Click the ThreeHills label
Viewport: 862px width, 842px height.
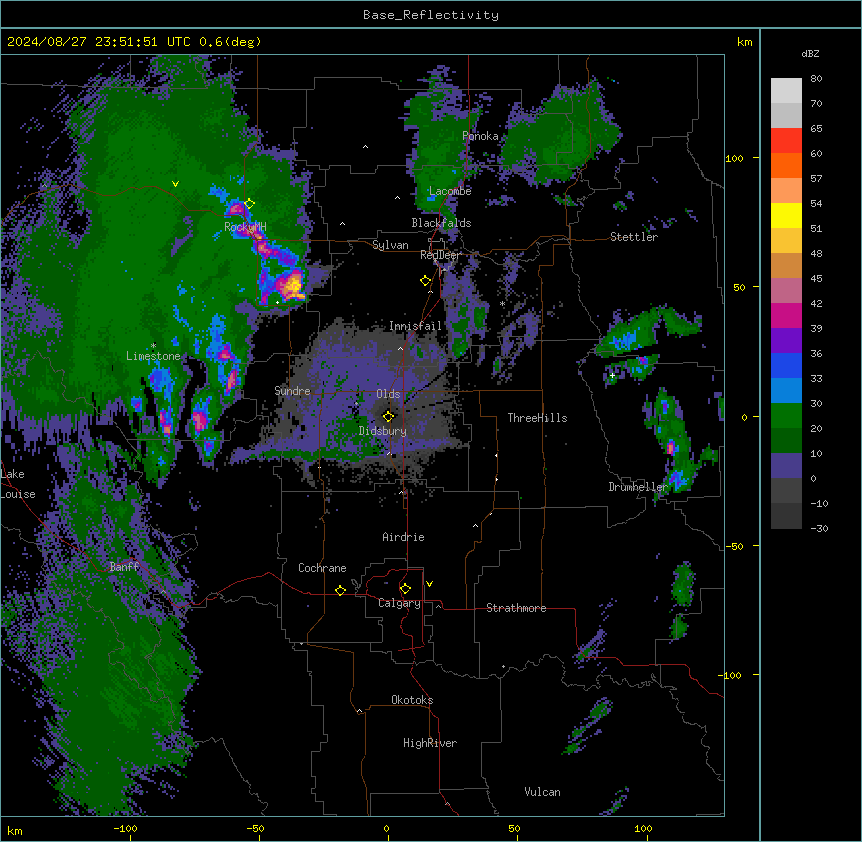[537, 418]
